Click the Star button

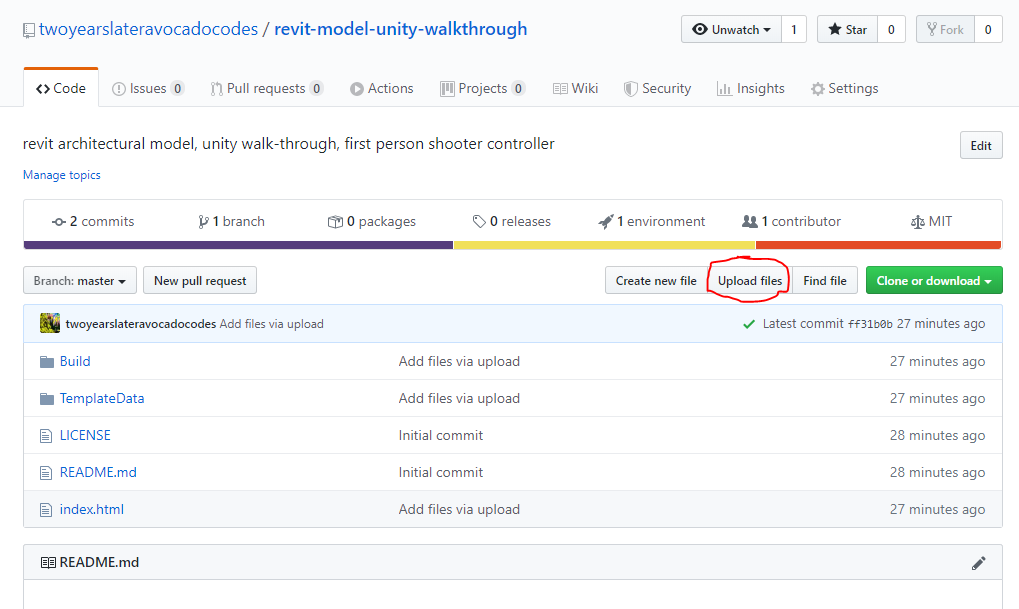tap(847, 30)
